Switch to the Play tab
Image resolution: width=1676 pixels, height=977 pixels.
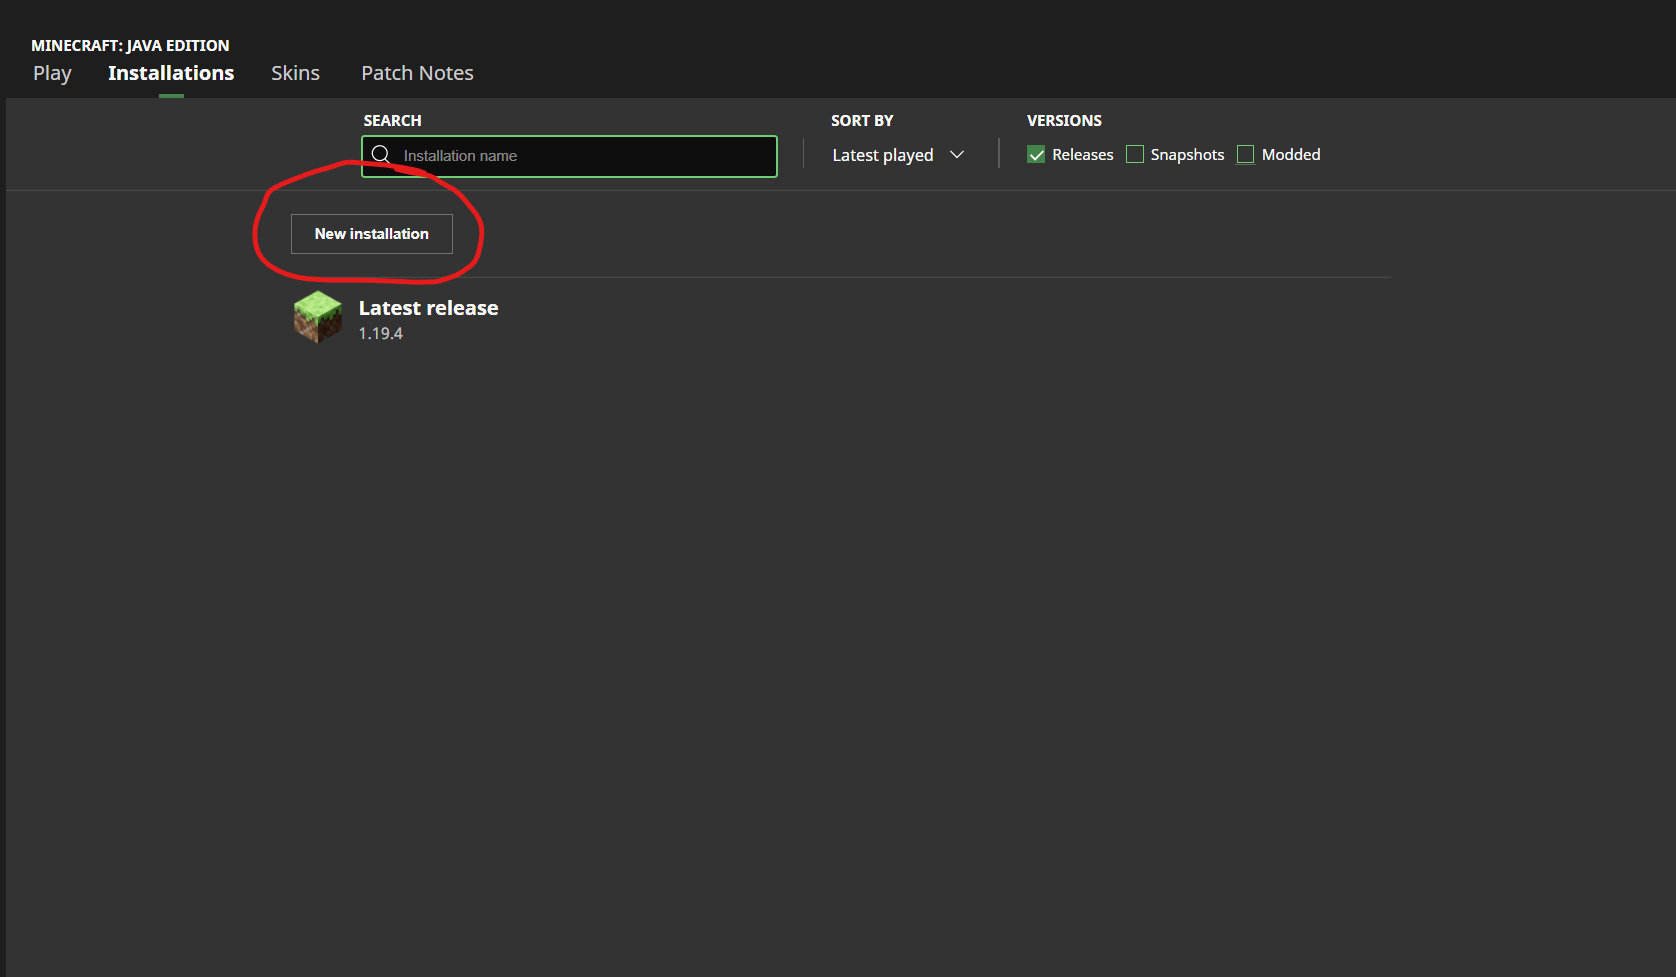(52, 73)
